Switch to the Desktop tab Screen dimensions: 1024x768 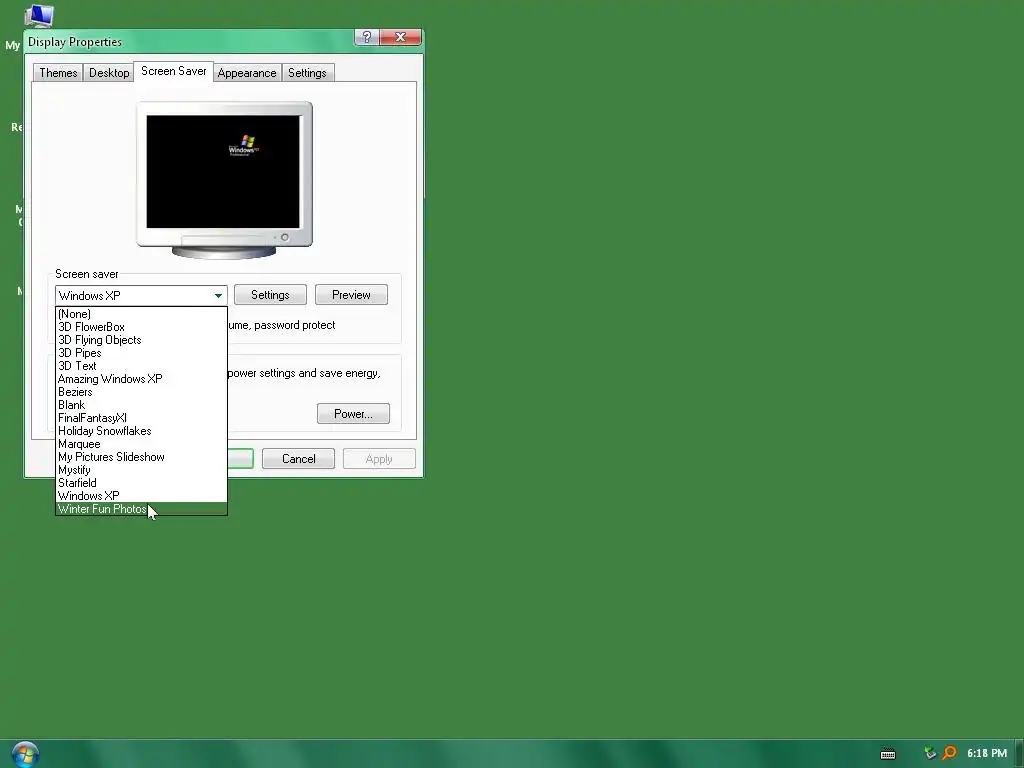point(109,72)
